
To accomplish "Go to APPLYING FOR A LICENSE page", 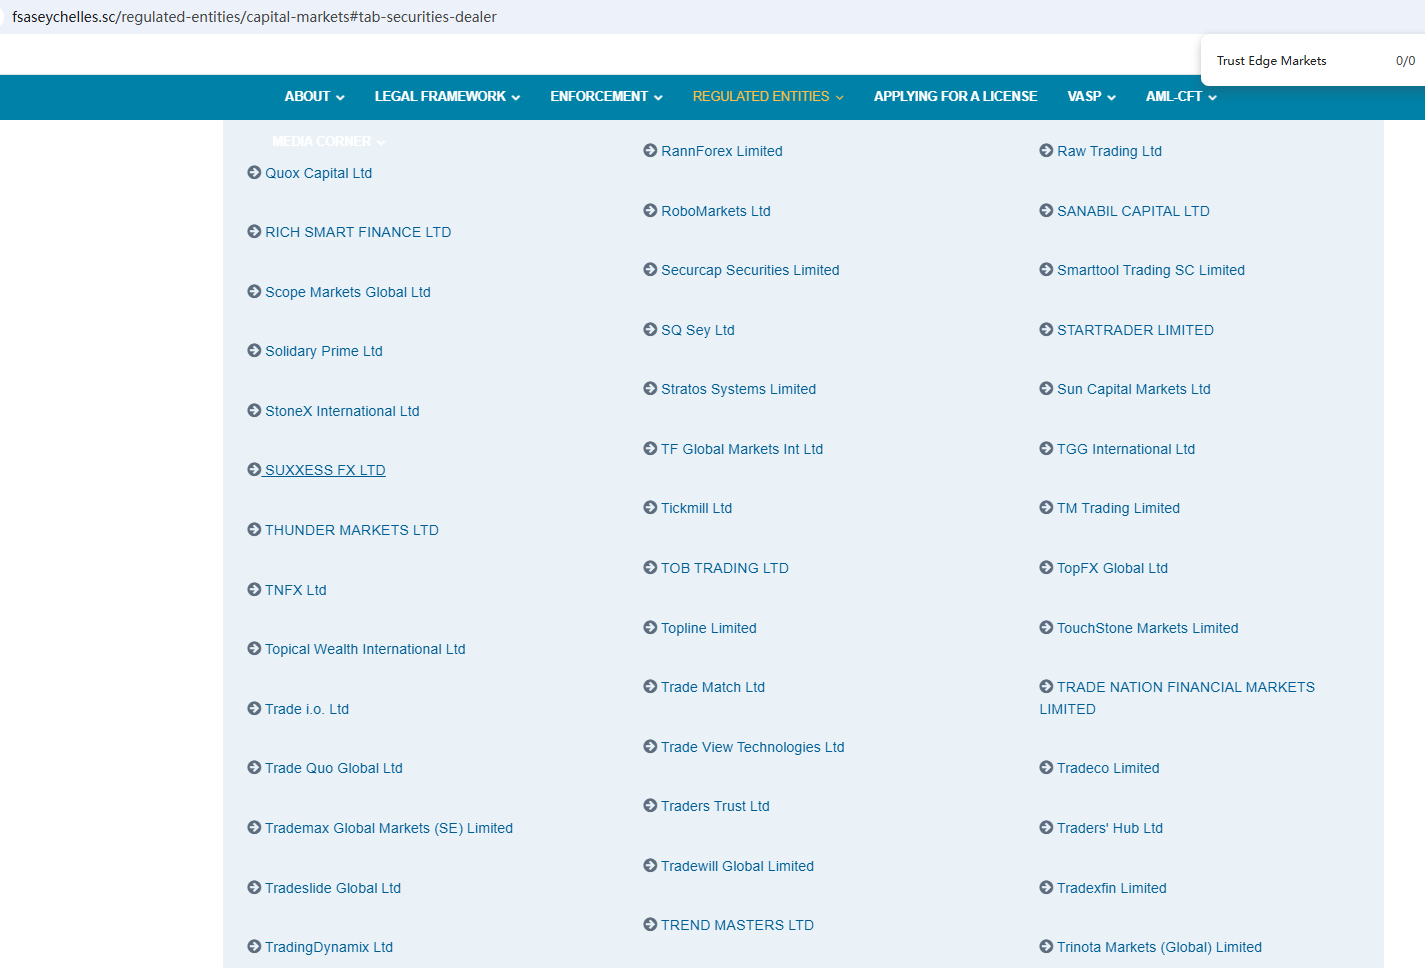I will coord(955,97).
